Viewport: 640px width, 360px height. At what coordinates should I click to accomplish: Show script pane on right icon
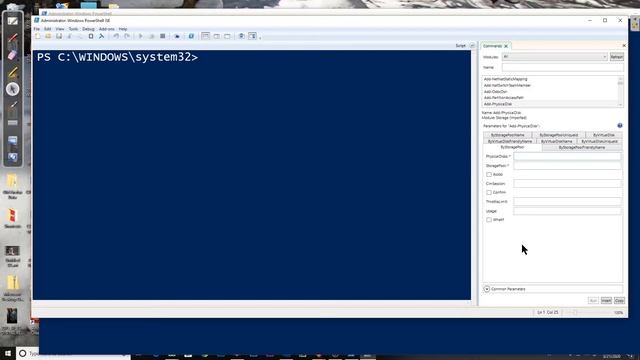(217, 36)
